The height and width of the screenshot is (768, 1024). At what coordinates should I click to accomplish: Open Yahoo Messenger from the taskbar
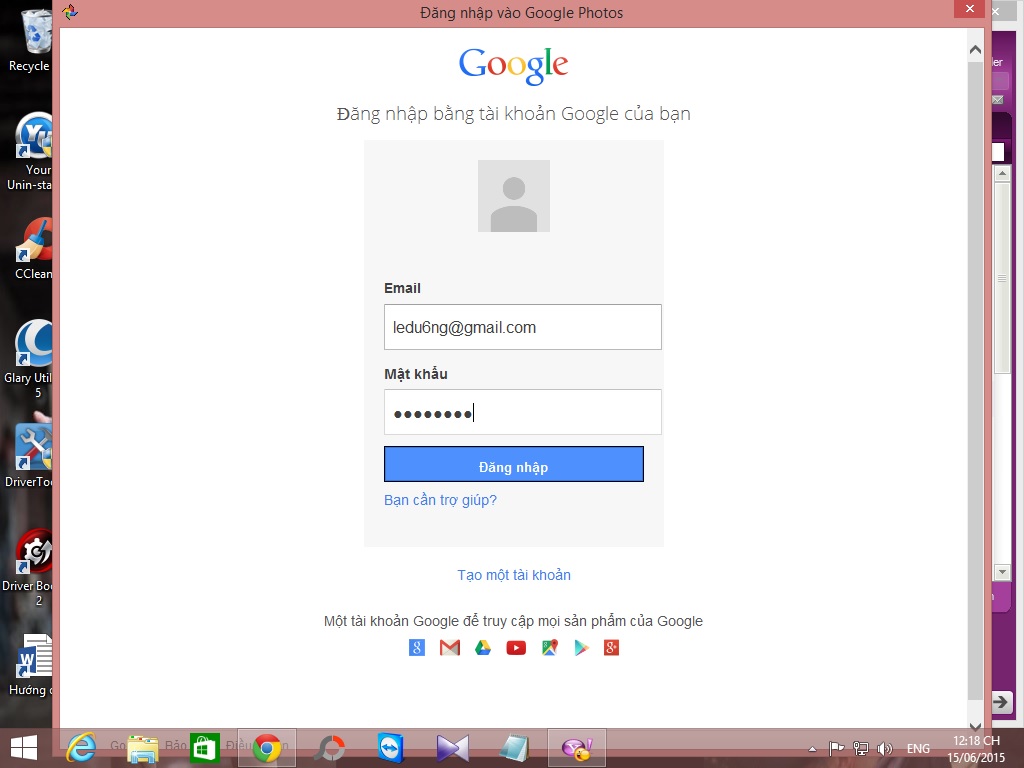pos(577,748)
